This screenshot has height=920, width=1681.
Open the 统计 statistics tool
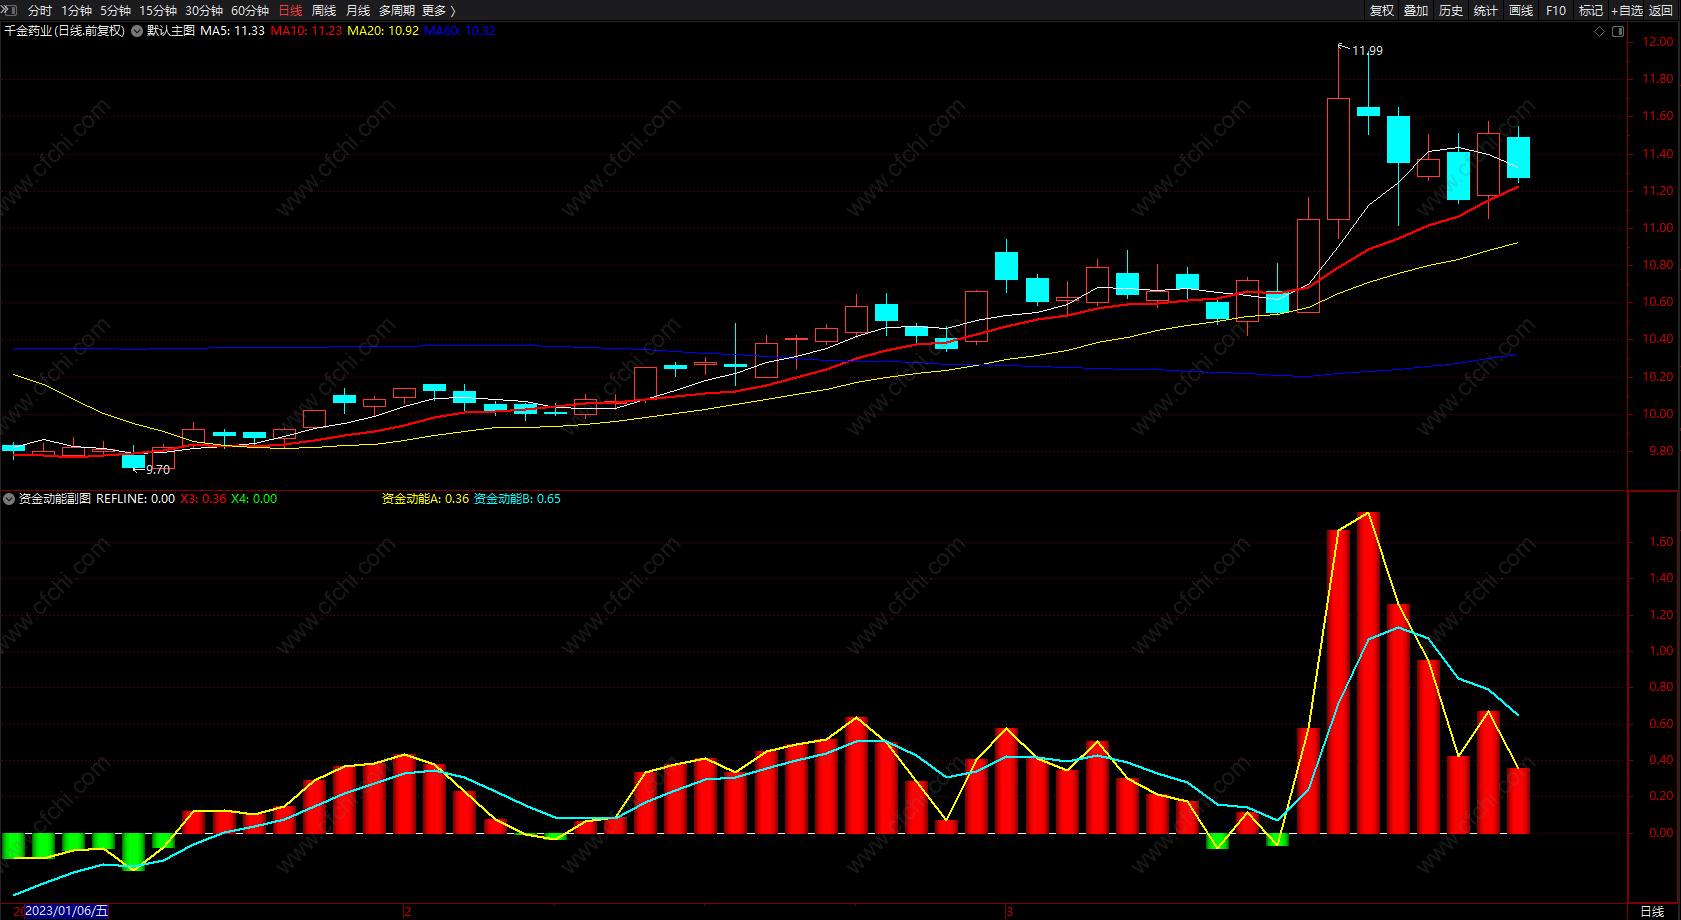(1486, 11)
